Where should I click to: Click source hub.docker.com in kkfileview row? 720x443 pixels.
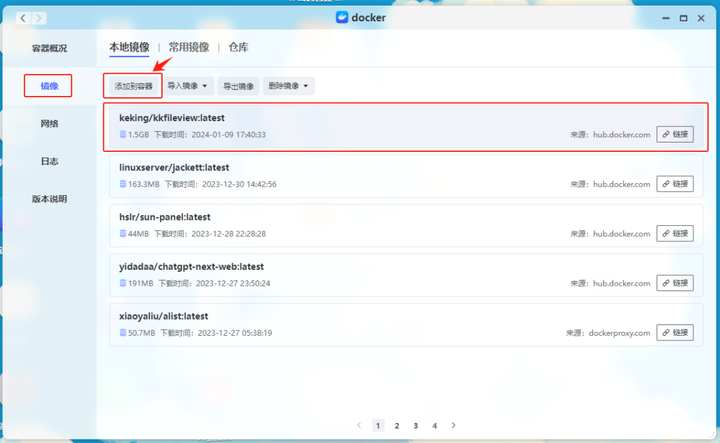(622, 135)
